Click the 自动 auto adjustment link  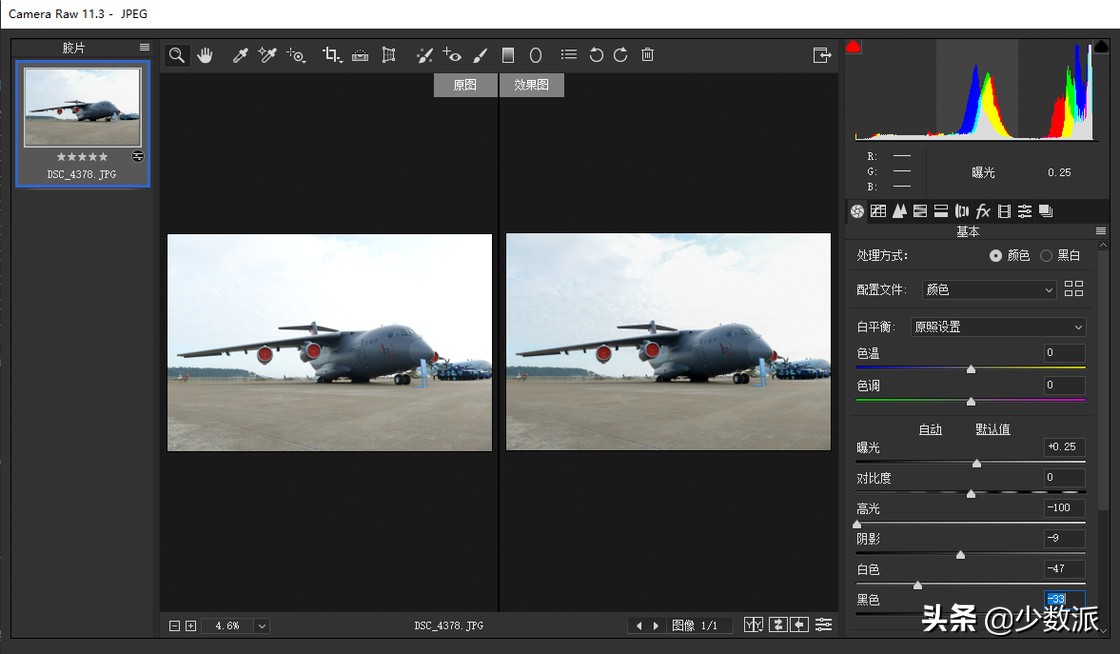pos(930,429)
